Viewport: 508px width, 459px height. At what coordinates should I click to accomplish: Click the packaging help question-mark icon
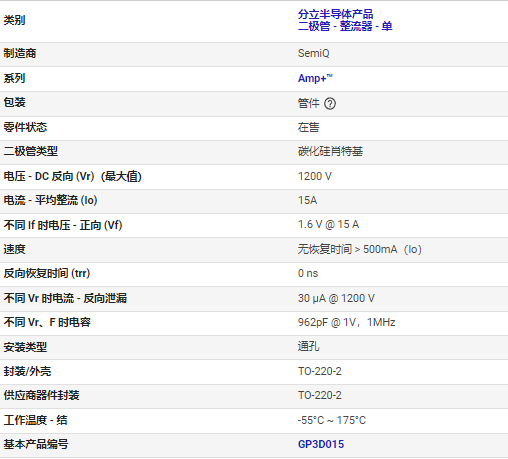pyautogui.click(x=330, y=104)
